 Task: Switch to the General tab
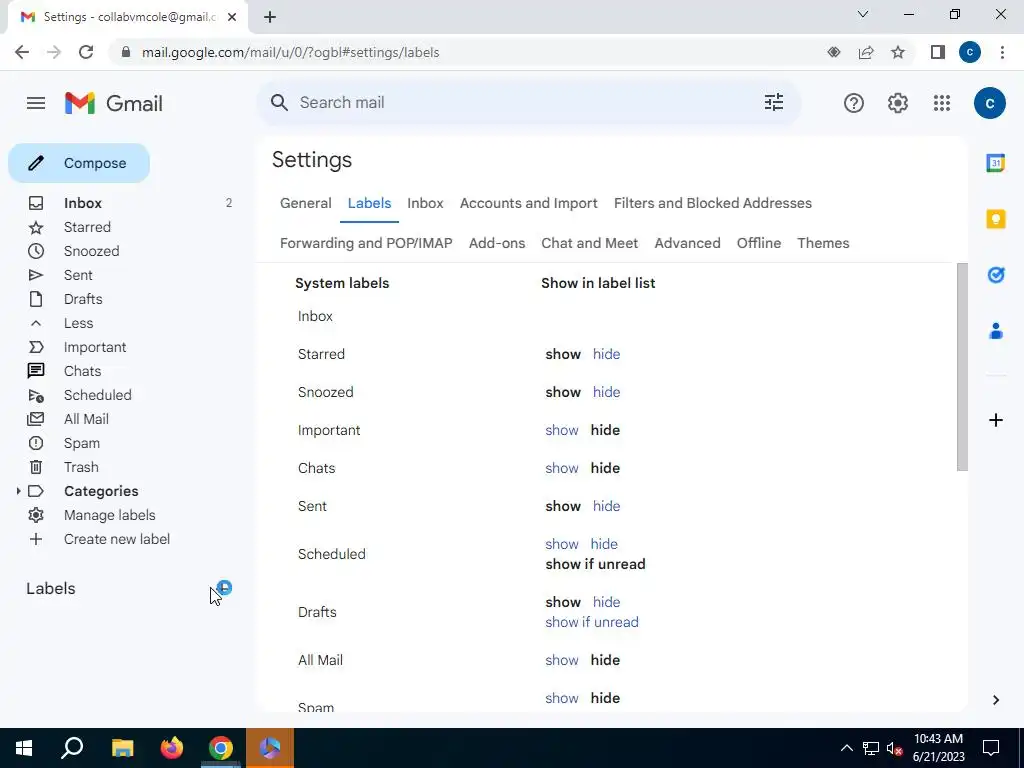pyautogui.click(x=306, y=204)
